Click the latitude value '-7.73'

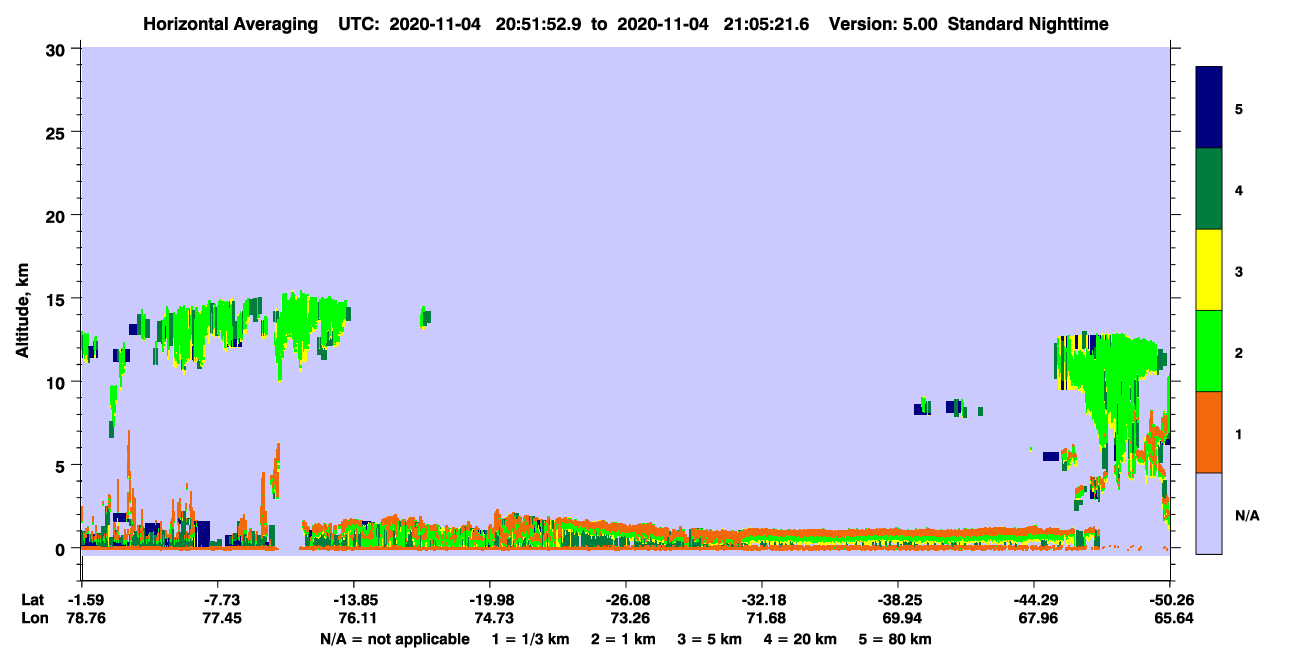[222, 600]
